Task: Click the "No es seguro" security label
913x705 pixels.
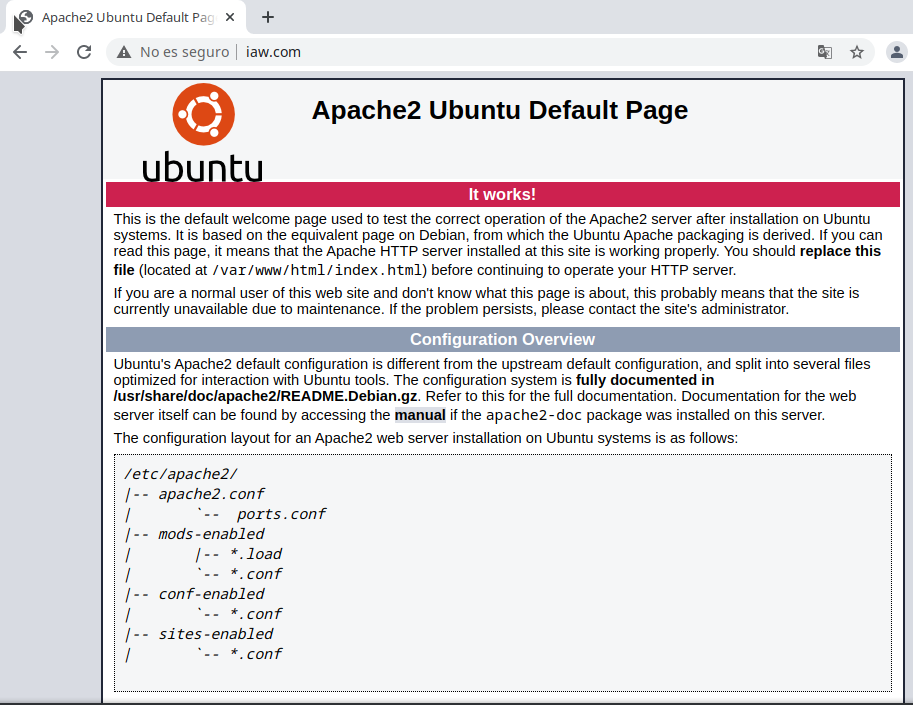Action: tap(184, 52)
